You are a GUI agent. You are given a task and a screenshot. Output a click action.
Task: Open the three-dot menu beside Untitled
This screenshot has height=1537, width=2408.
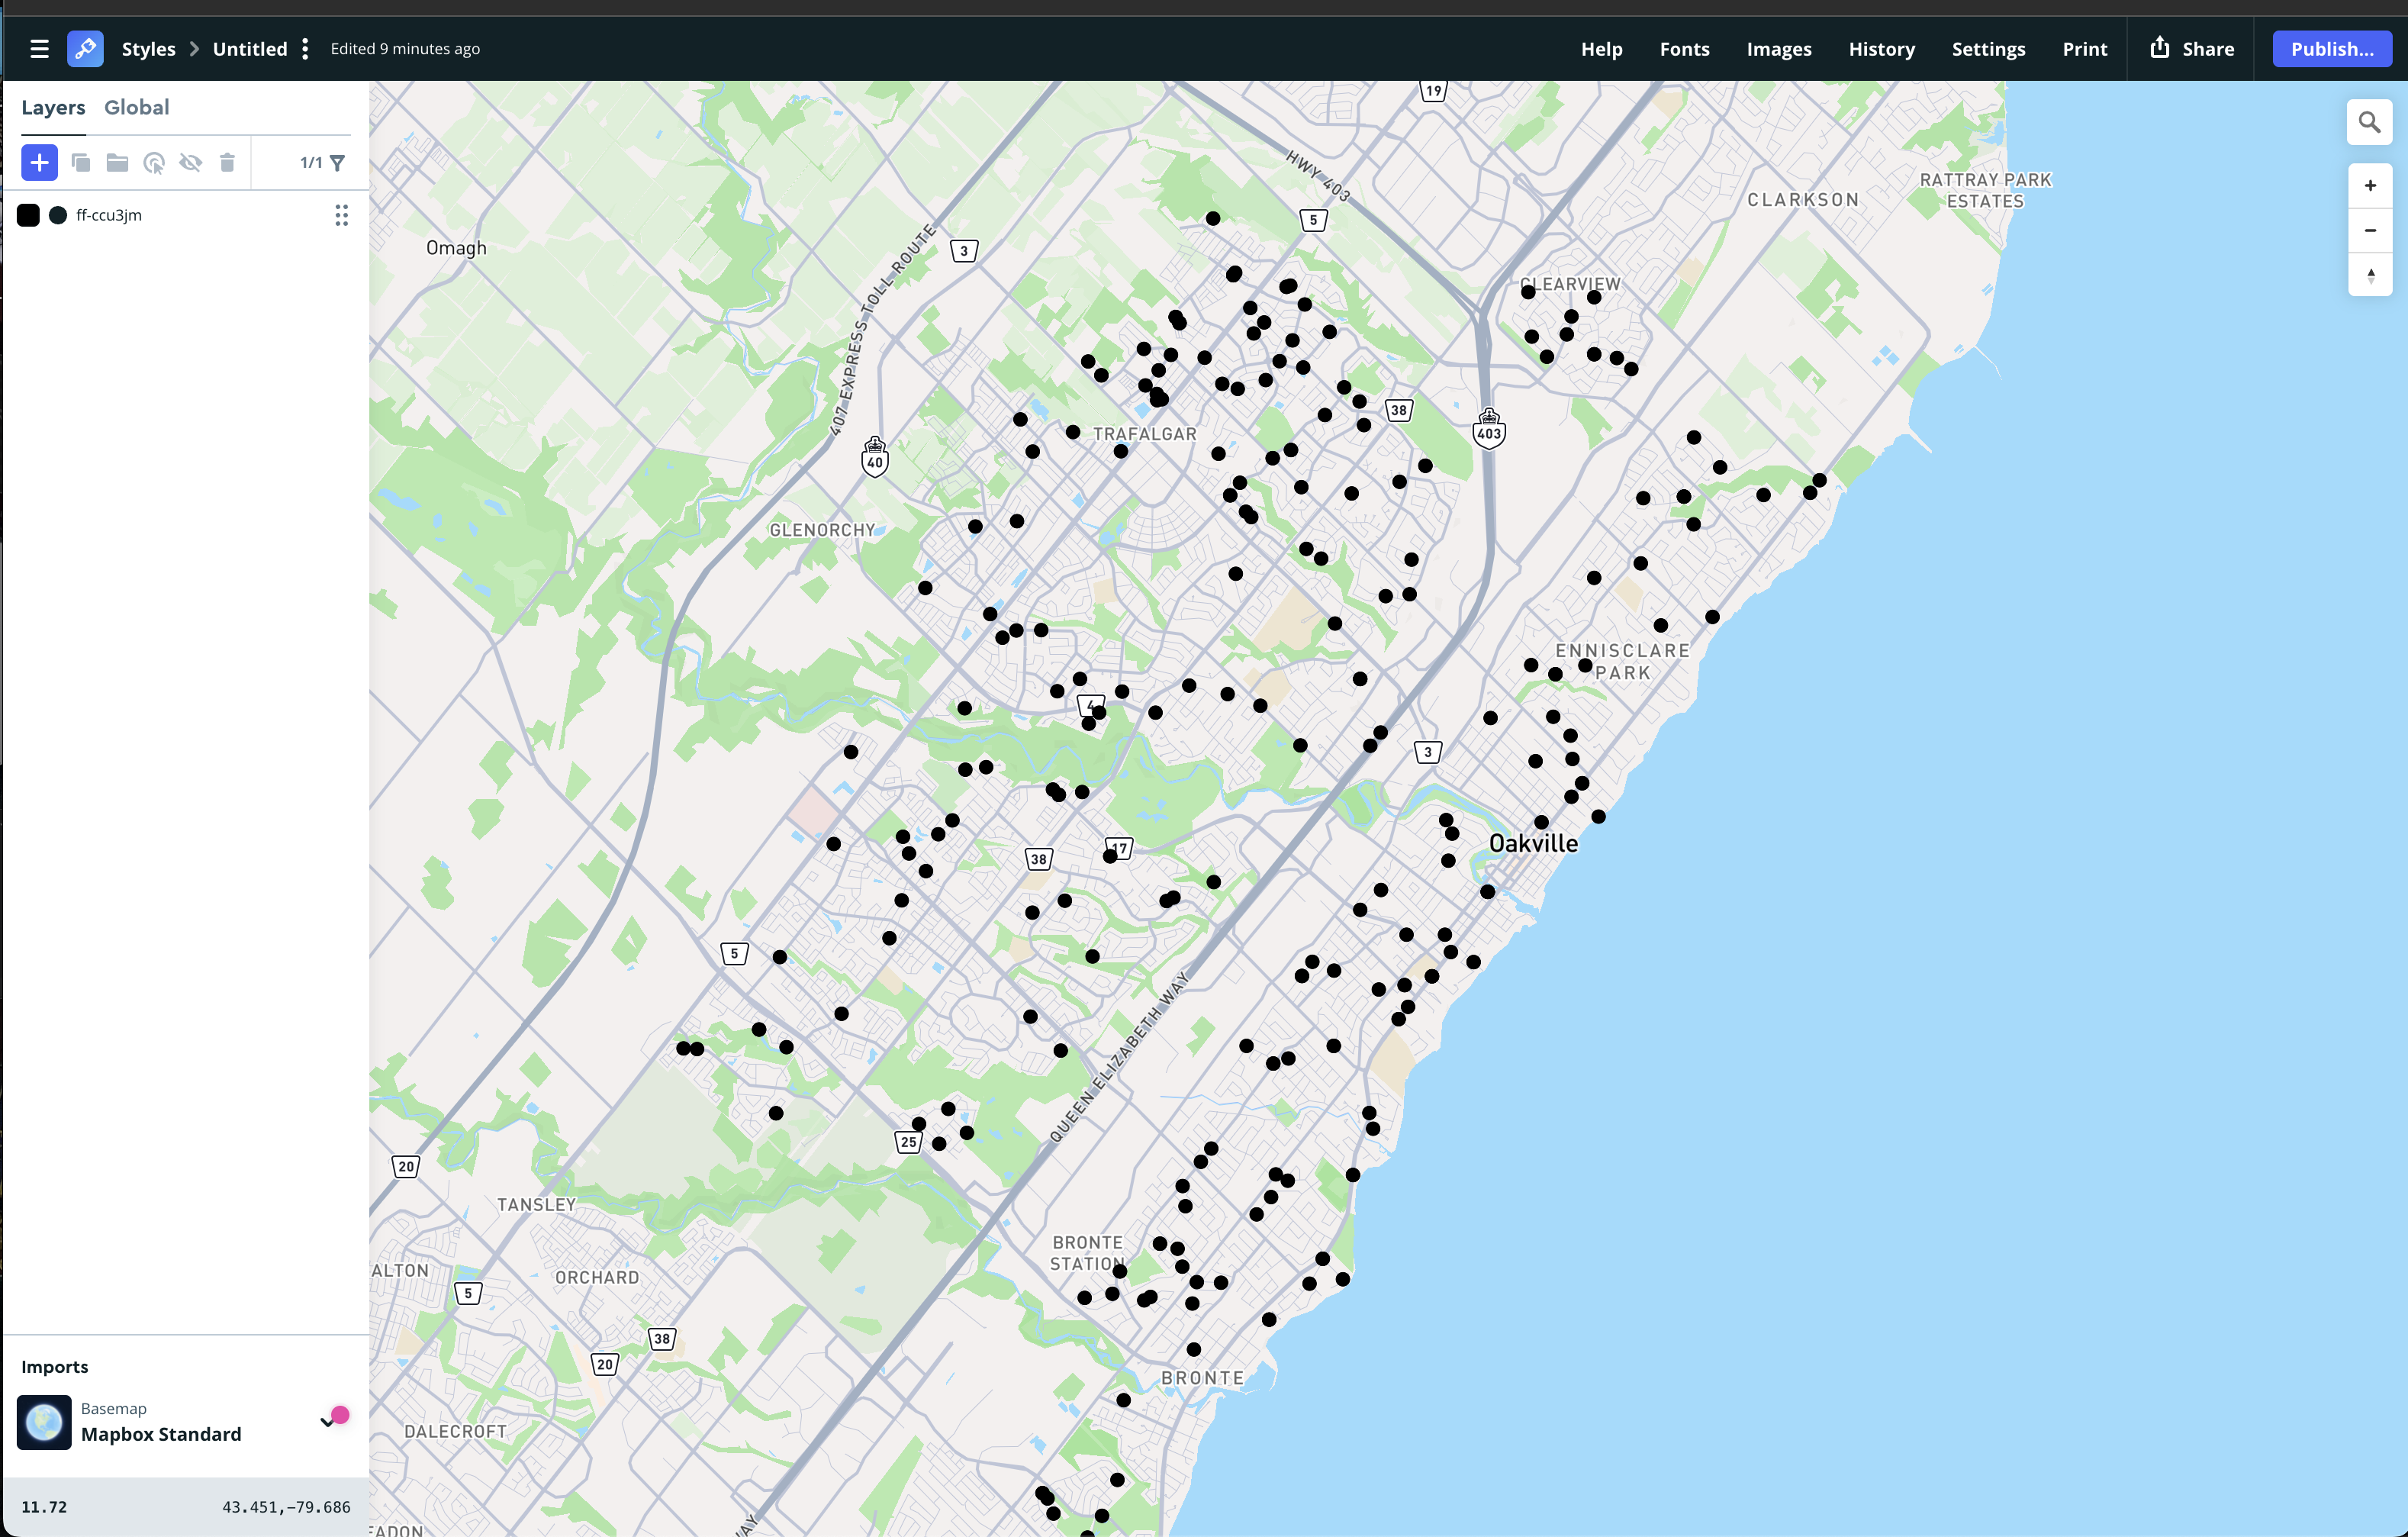305,49
